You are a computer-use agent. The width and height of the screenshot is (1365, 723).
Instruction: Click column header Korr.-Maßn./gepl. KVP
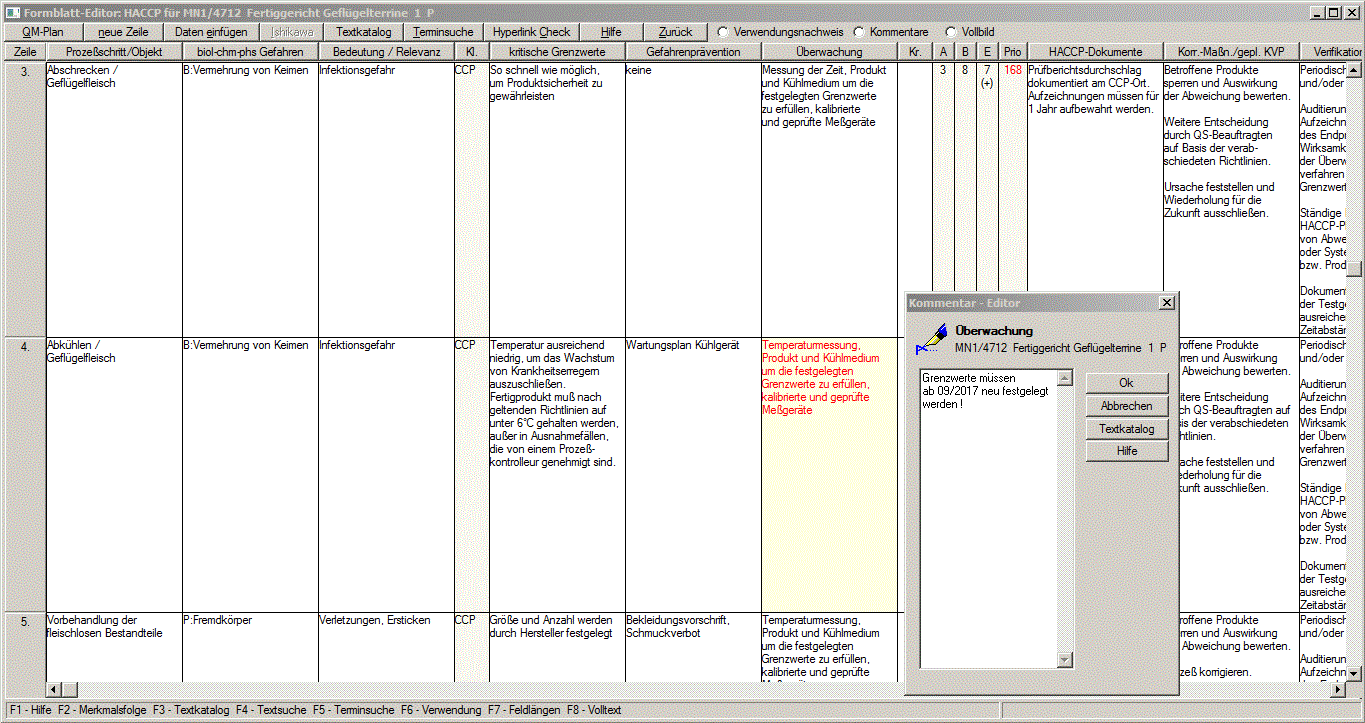tap(1231, 52)
